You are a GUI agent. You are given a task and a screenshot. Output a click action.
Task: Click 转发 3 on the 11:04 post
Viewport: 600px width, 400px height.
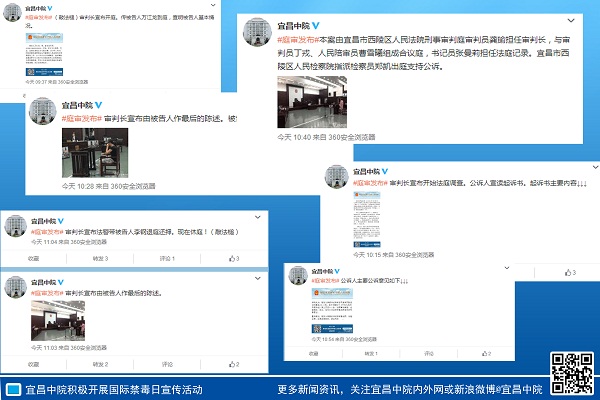click(99, 258)
